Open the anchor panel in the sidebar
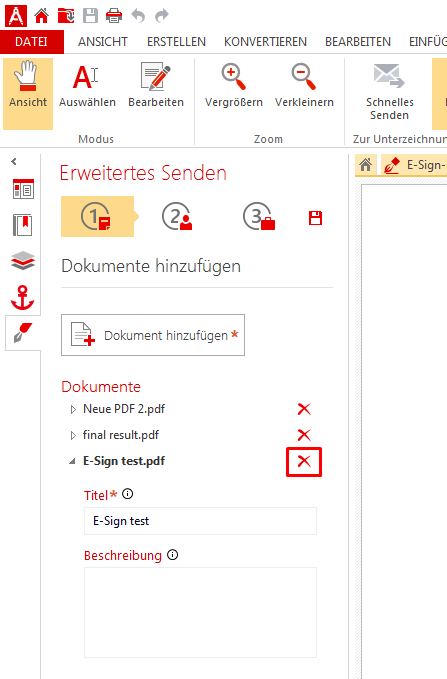Image resolution: width=447 pixels, height=679 pixels. point(23,297)
